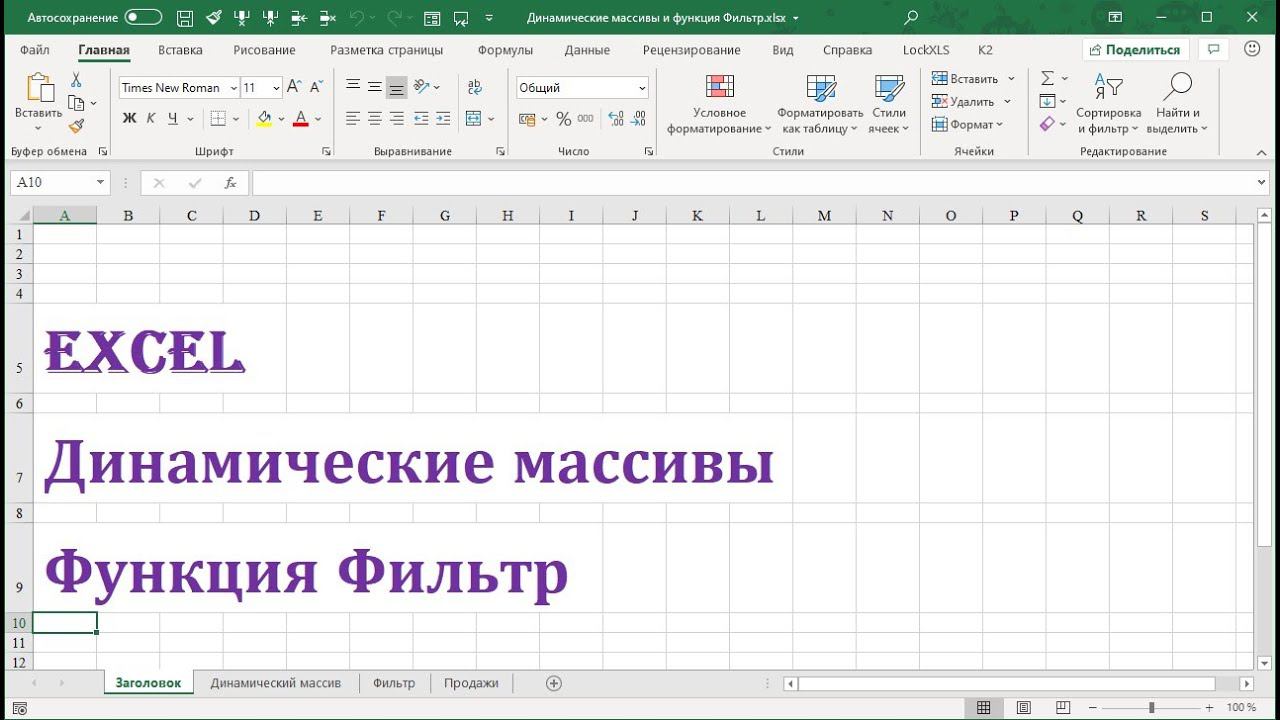
Task: Open the Файл tab
Action: (34, 50)
